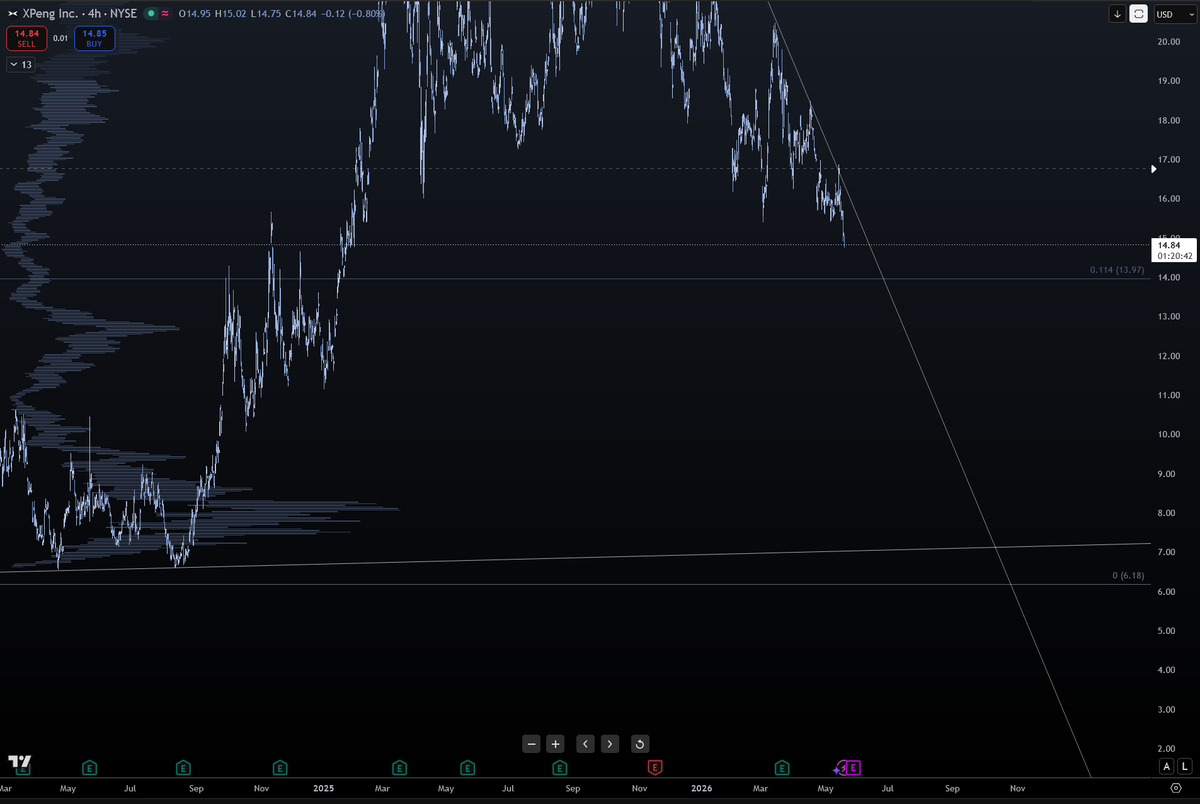Click the countdown timer 01:20:42 on axis
The image size is (1200, 804).
tap(1174, 256)
